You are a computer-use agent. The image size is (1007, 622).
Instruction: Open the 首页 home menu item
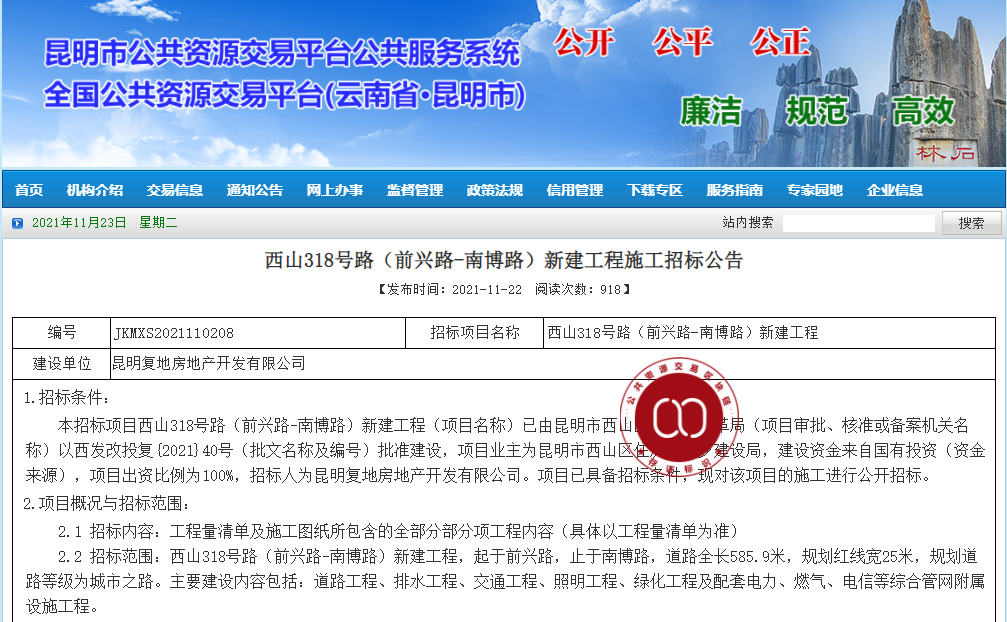click(29, 190)
